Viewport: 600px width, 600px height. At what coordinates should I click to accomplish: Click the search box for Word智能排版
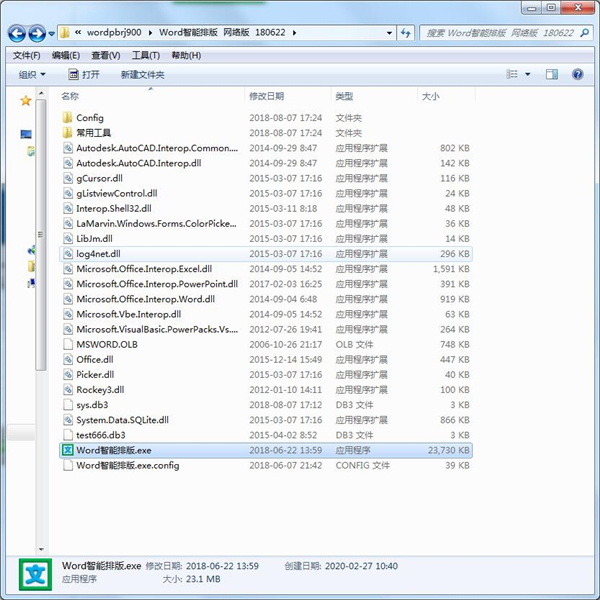point(500,33)
